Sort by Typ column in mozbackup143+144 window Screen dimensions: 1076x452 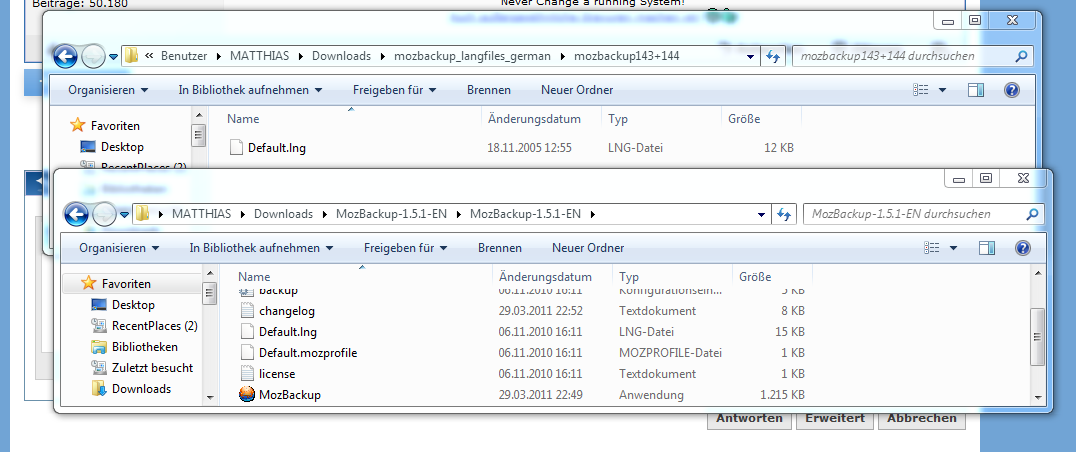tap(618, 119)
